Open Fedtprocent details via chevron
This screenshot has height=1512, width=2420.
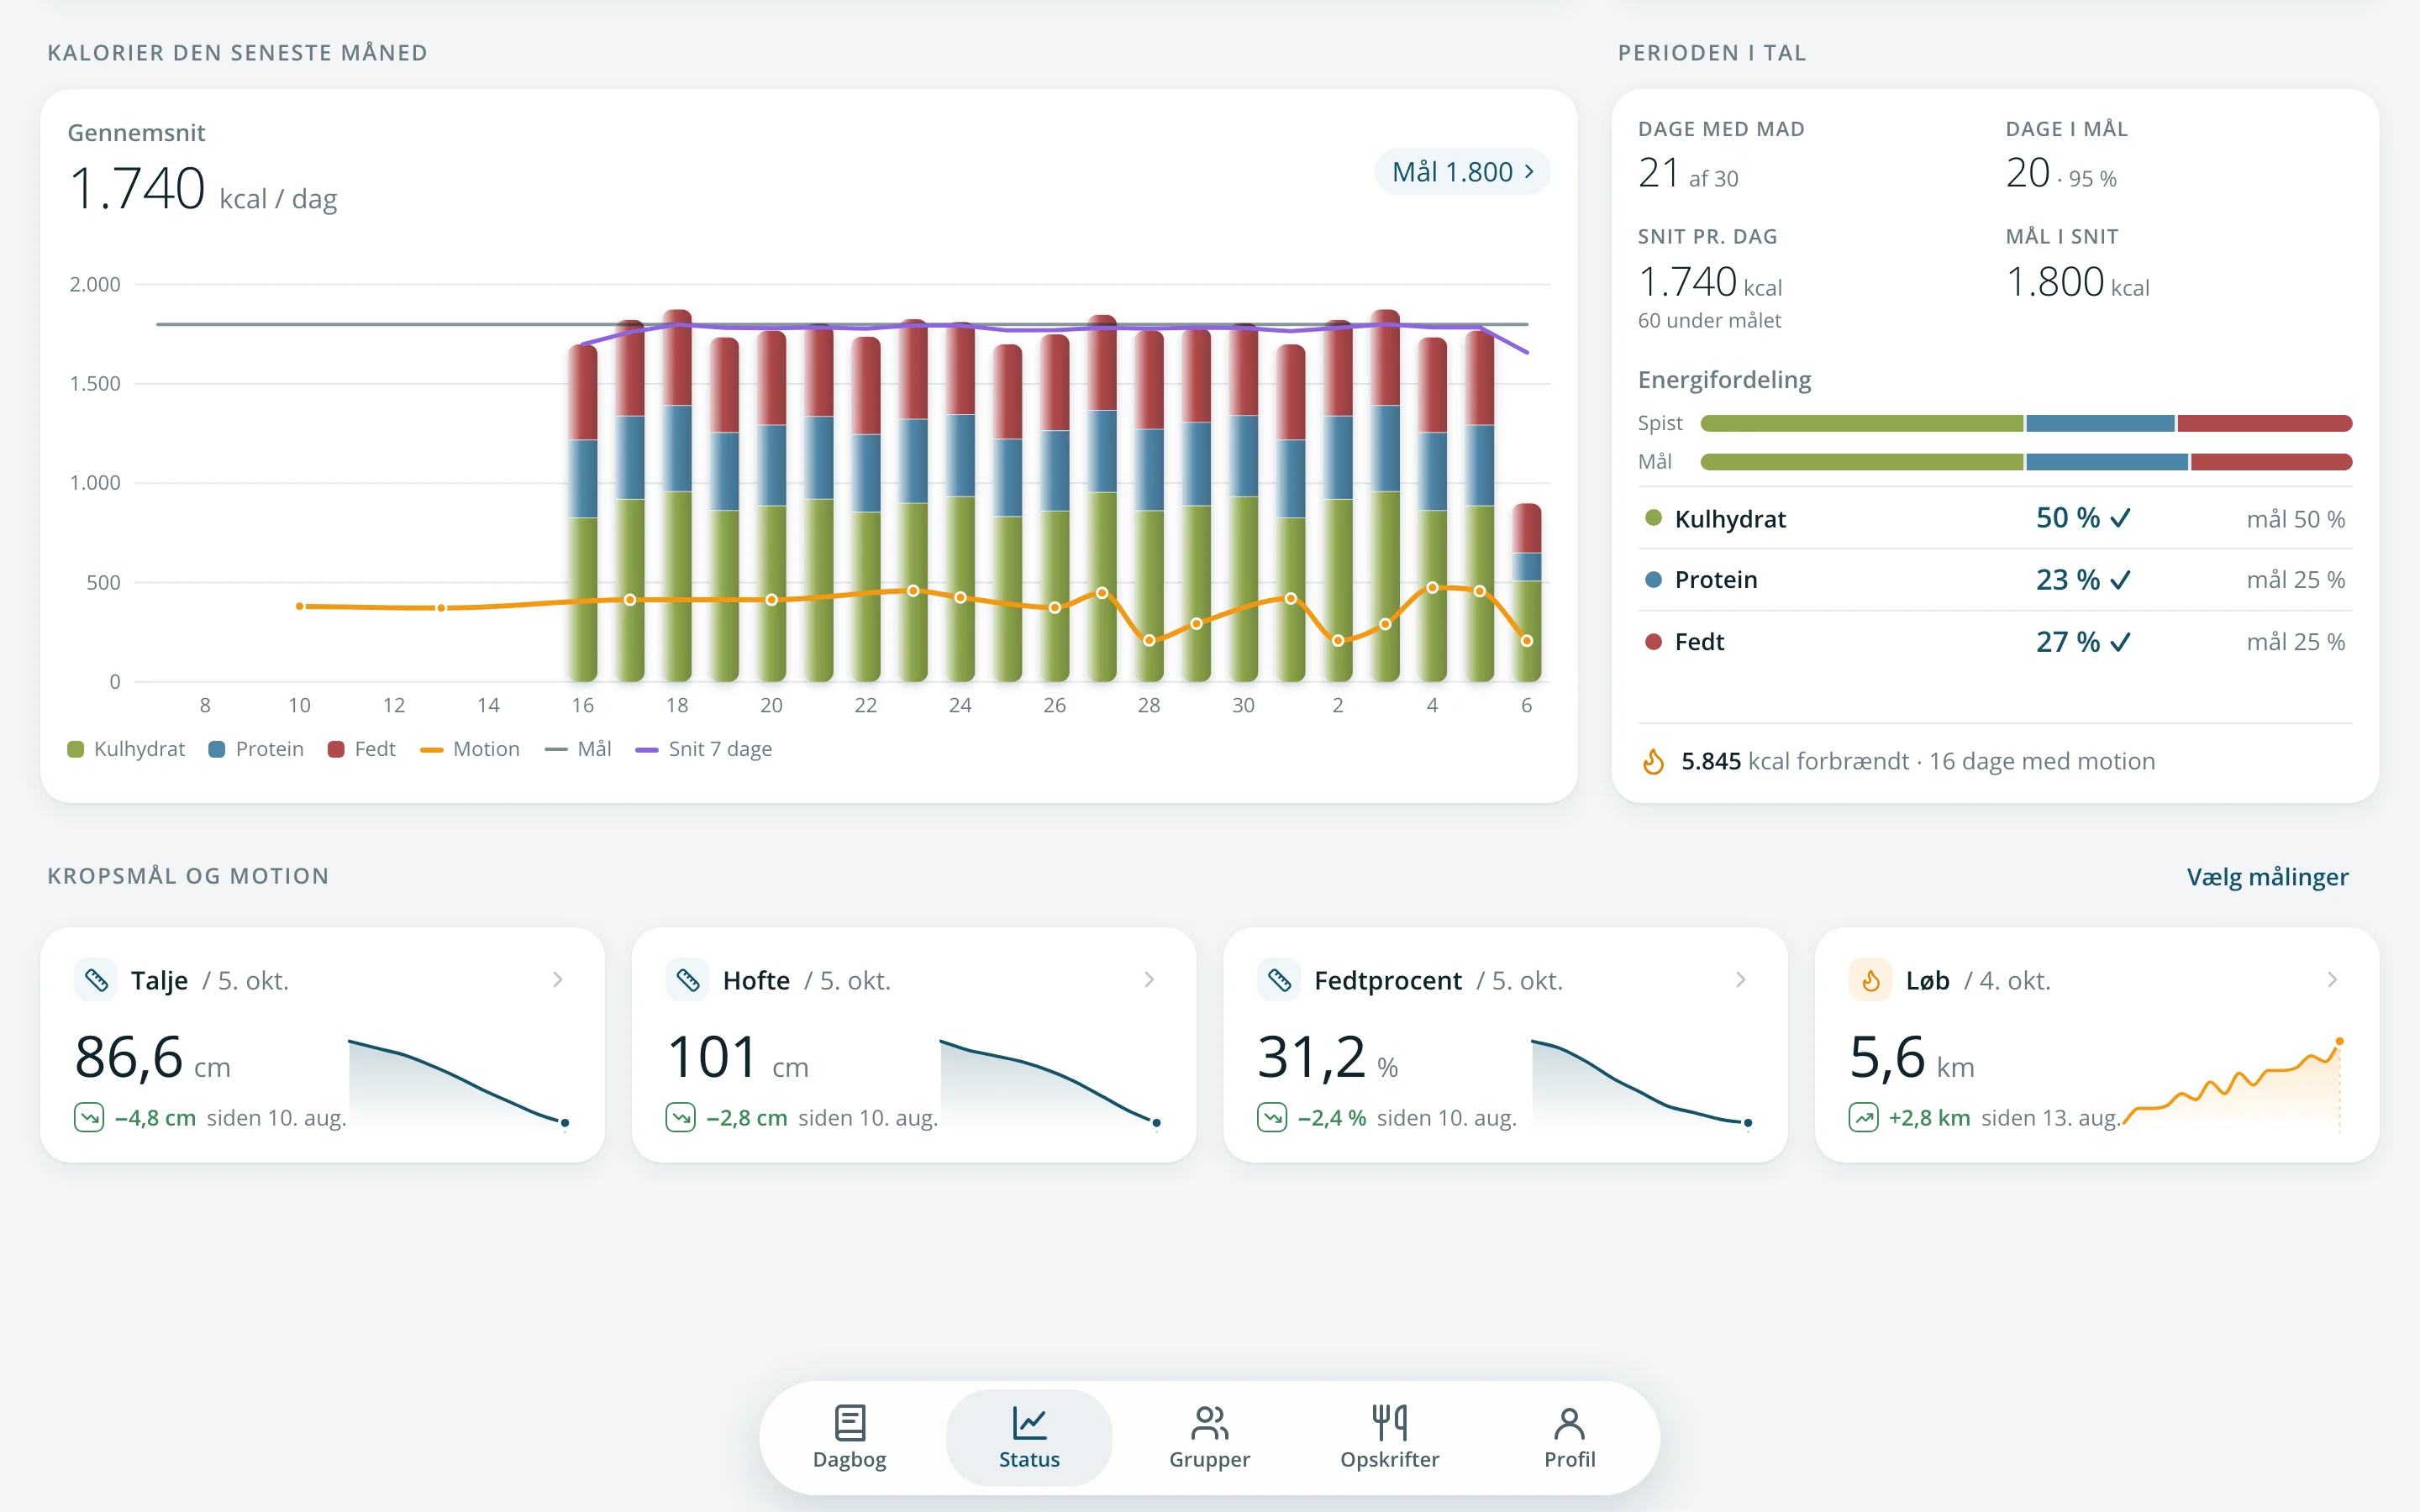tap(1741, 980)
